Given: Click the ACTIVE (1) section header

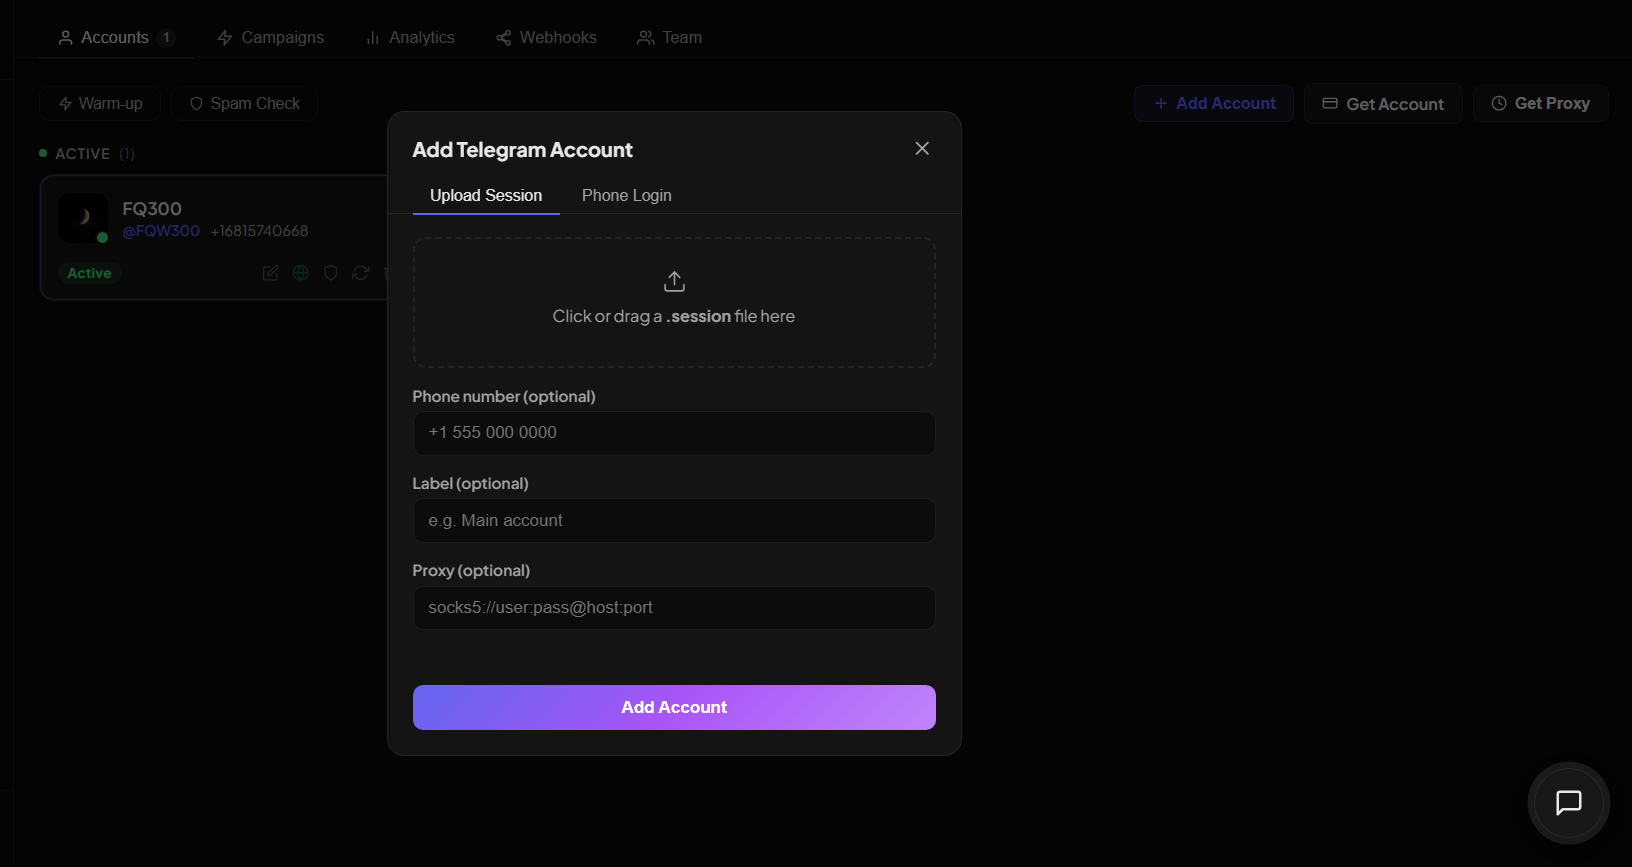Looking at the screenshot, I should pos(87,153).
